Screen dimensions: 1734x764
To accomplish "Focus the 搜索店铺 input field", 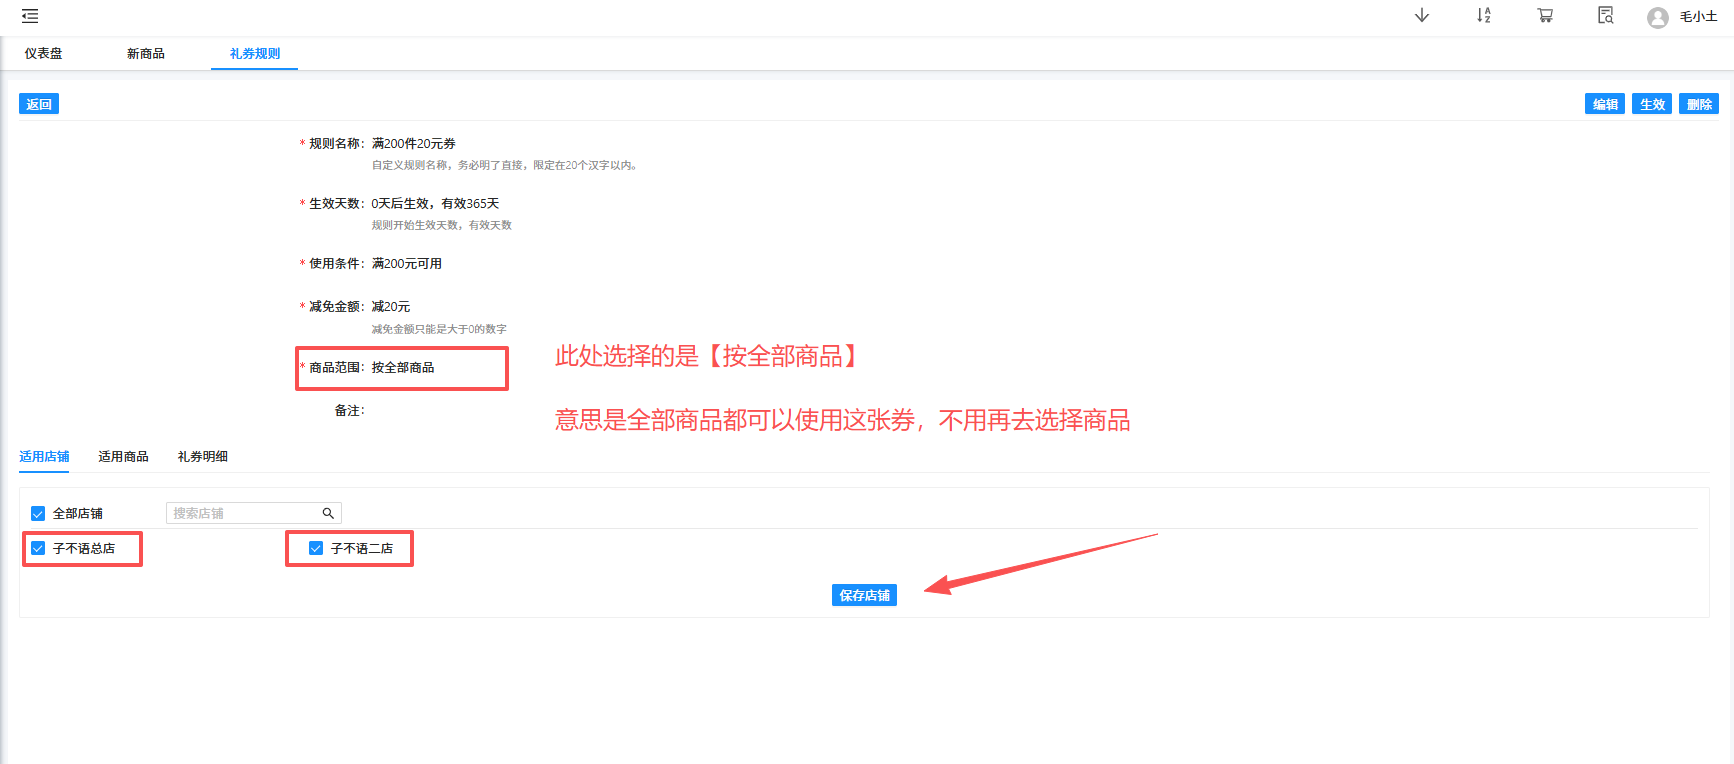I will click(242, 513).
